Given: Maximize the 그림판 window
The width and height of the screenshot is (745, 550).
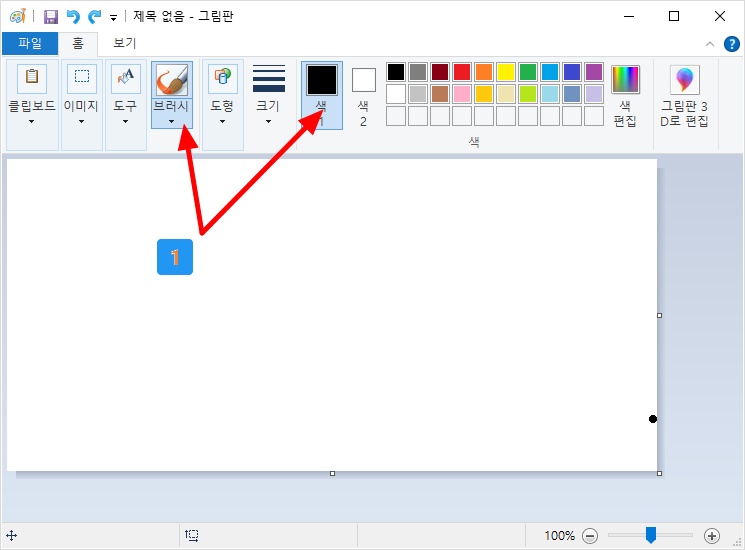Looking at the screenshot, I should click(674, 17).
